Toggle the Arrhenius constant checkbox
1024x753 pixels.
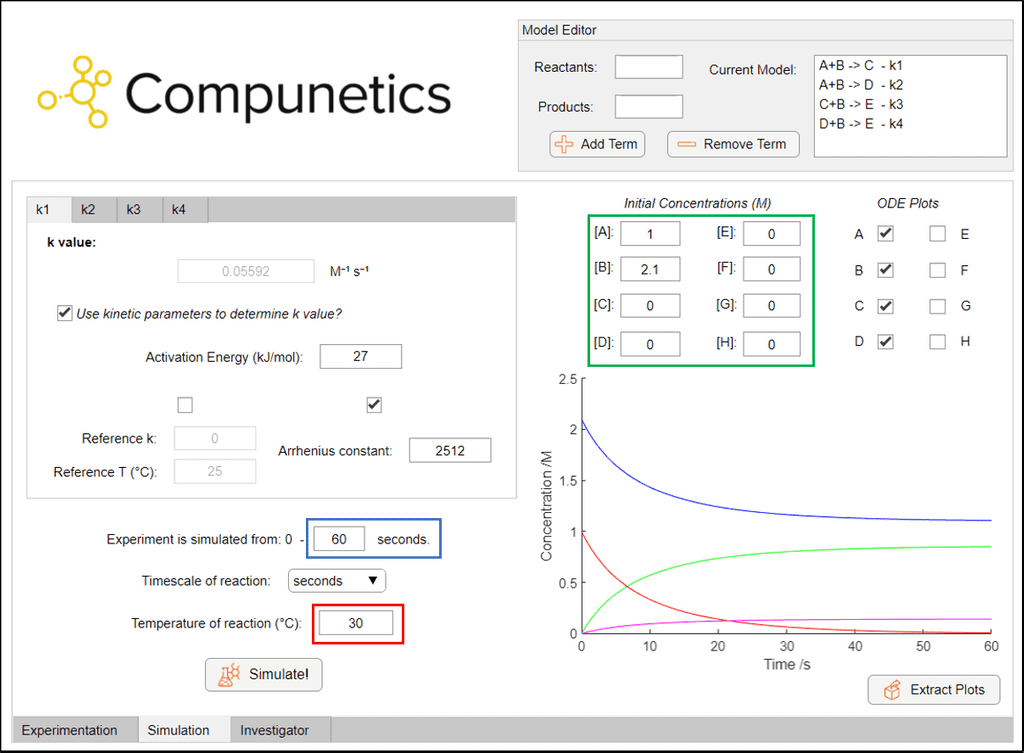374,404
